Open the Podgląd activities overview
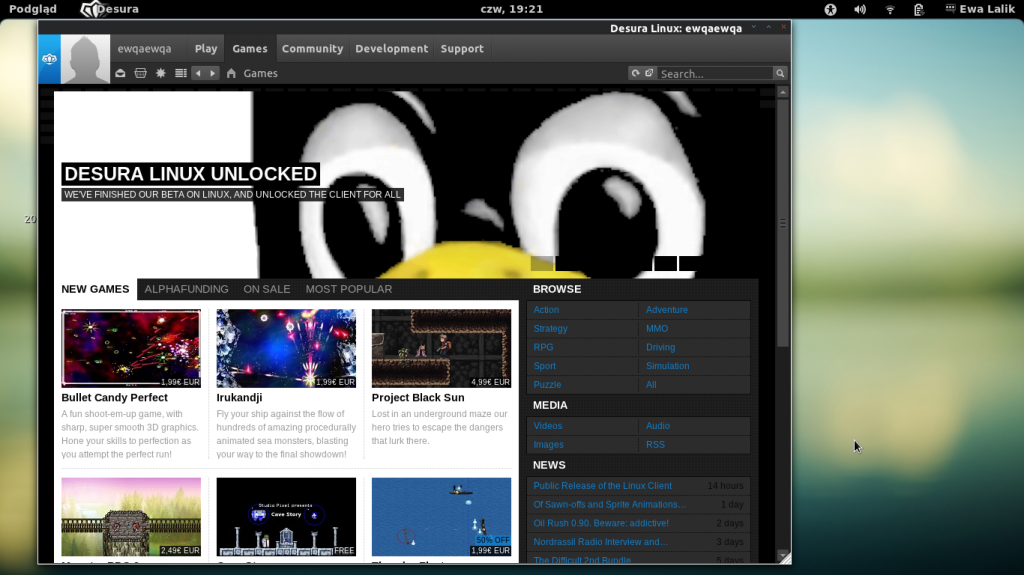The image size is (1024, 575). [x=33, y=9]
